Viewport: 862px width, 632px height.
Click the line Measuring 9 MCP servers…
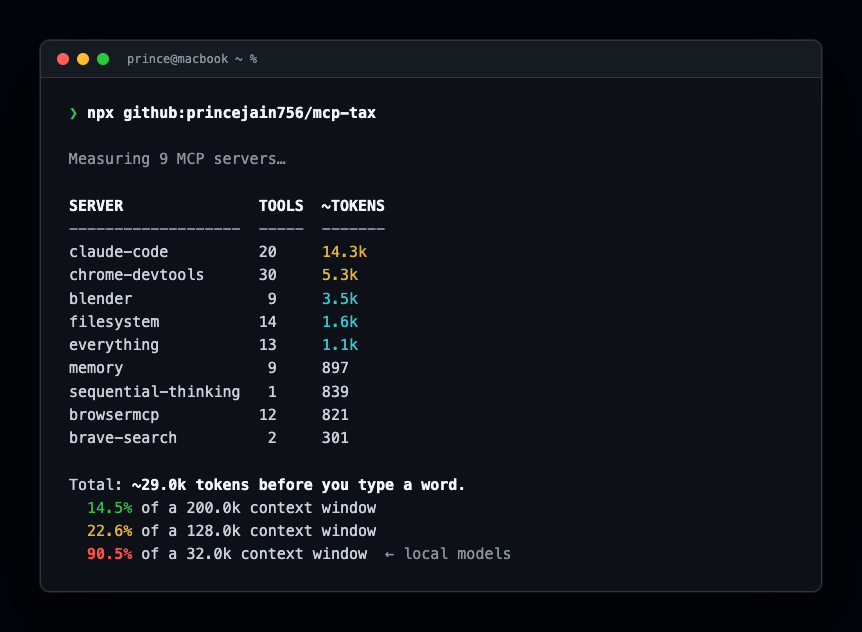[177, 159]
